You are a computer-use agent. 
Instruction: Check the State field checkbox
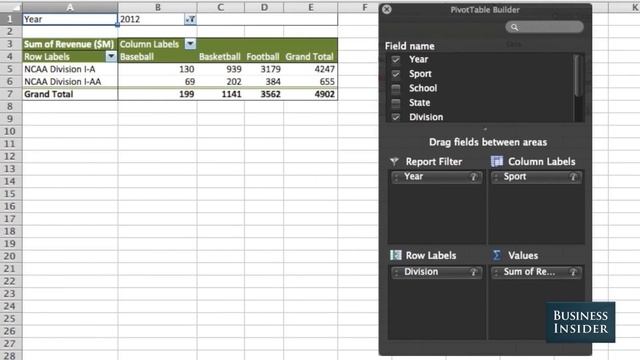pyautogui.click(x=396, y=102)
